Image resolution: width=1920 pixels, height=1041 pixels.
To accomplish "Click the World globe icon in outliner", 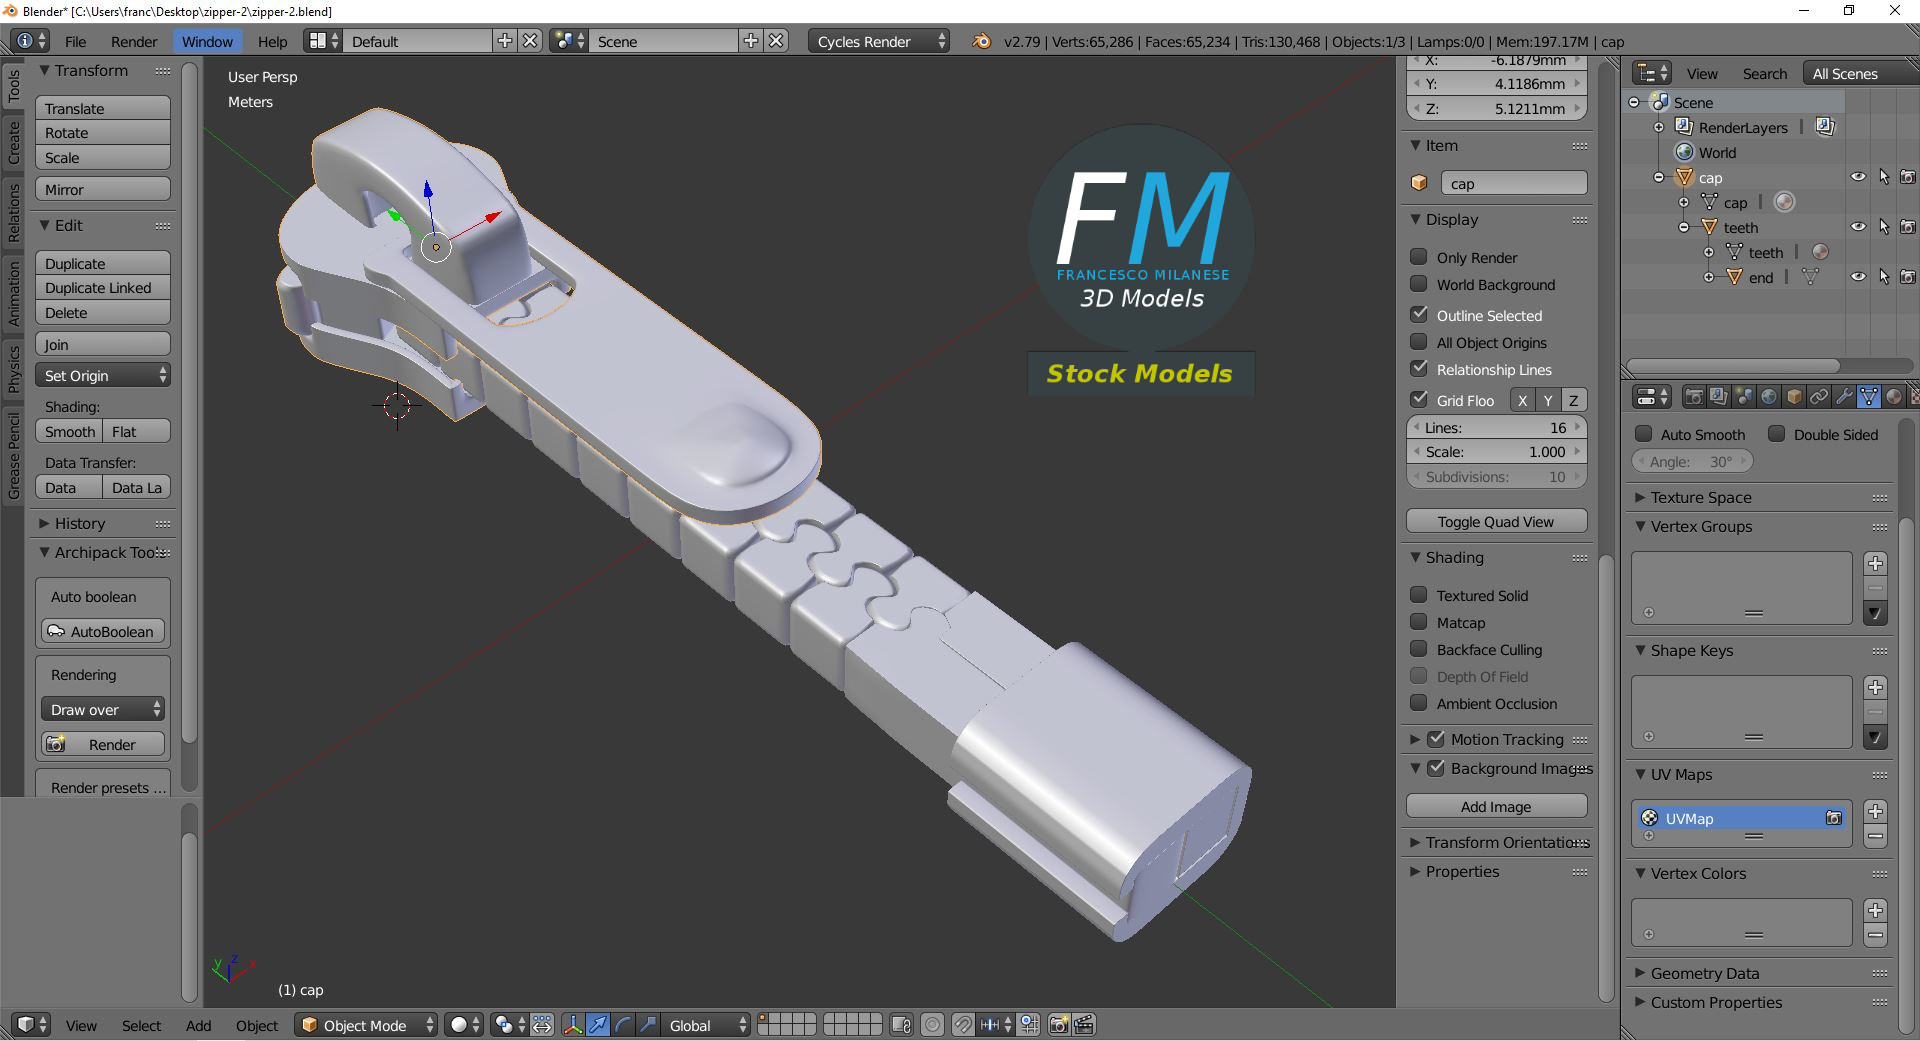I will point(1685,152).
